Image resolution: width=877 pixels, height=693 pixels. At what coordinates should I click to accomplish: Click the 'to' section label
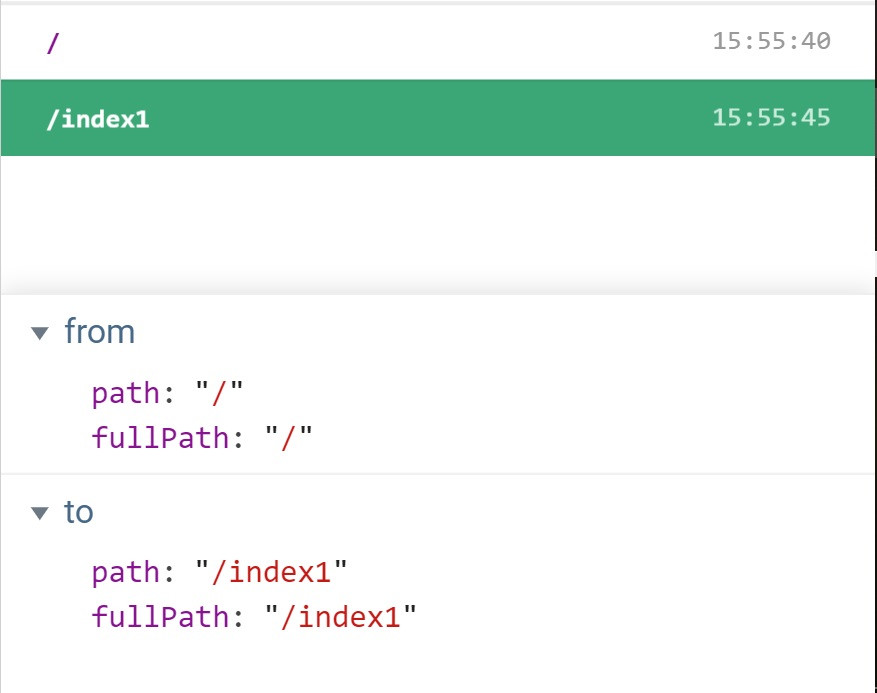click(79, 512)
